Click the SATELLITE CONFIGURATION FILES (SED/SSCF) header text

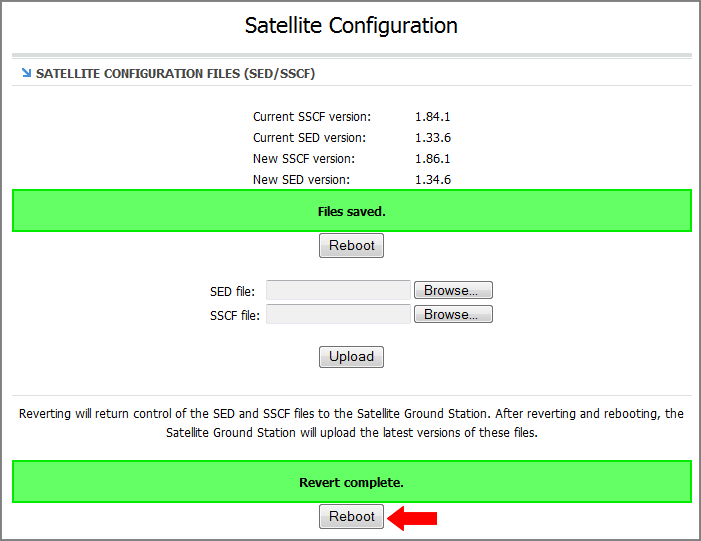click(176, 74)
